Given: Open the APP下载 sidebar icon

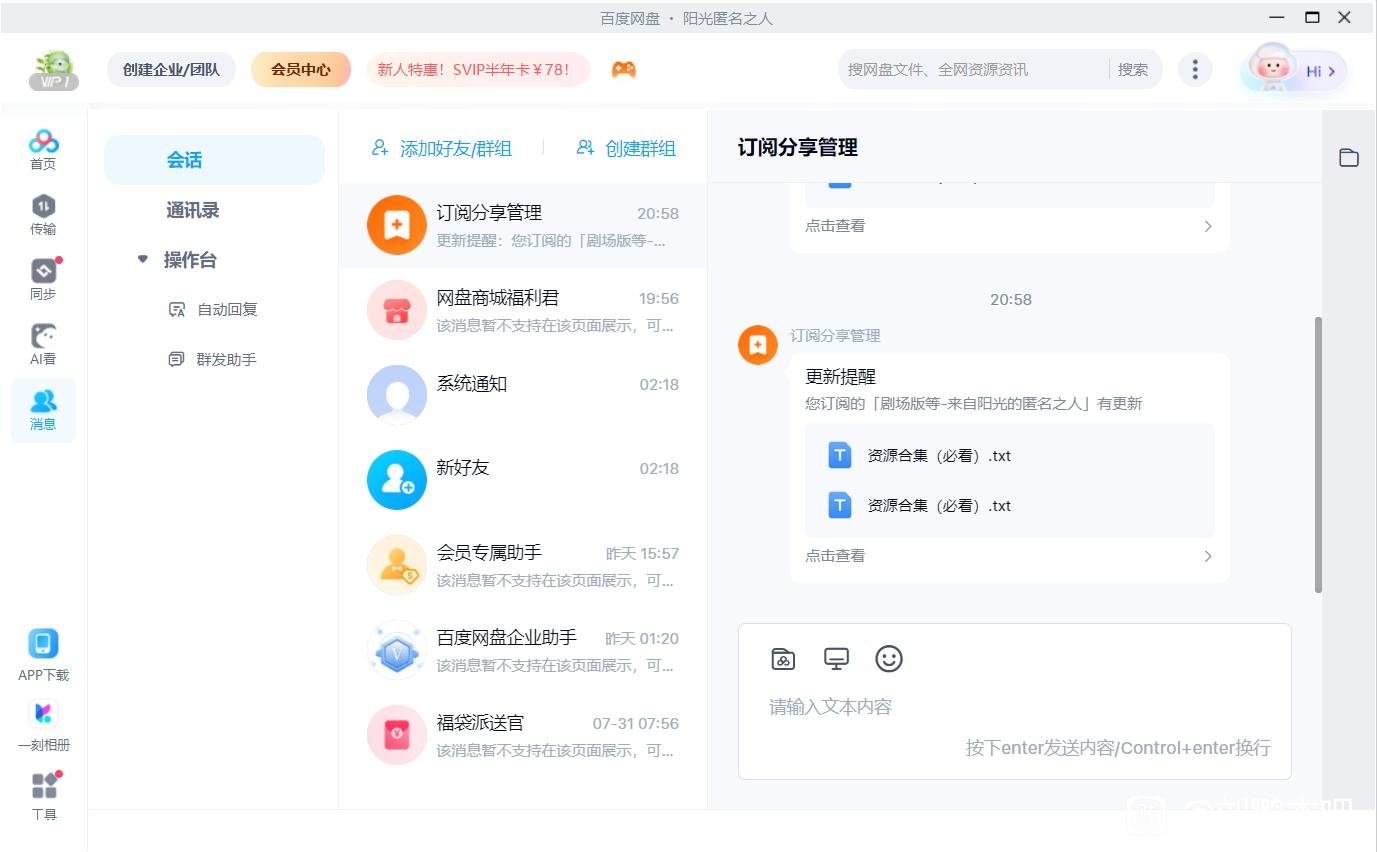Looking at the screenshot, I should (43, 655).
